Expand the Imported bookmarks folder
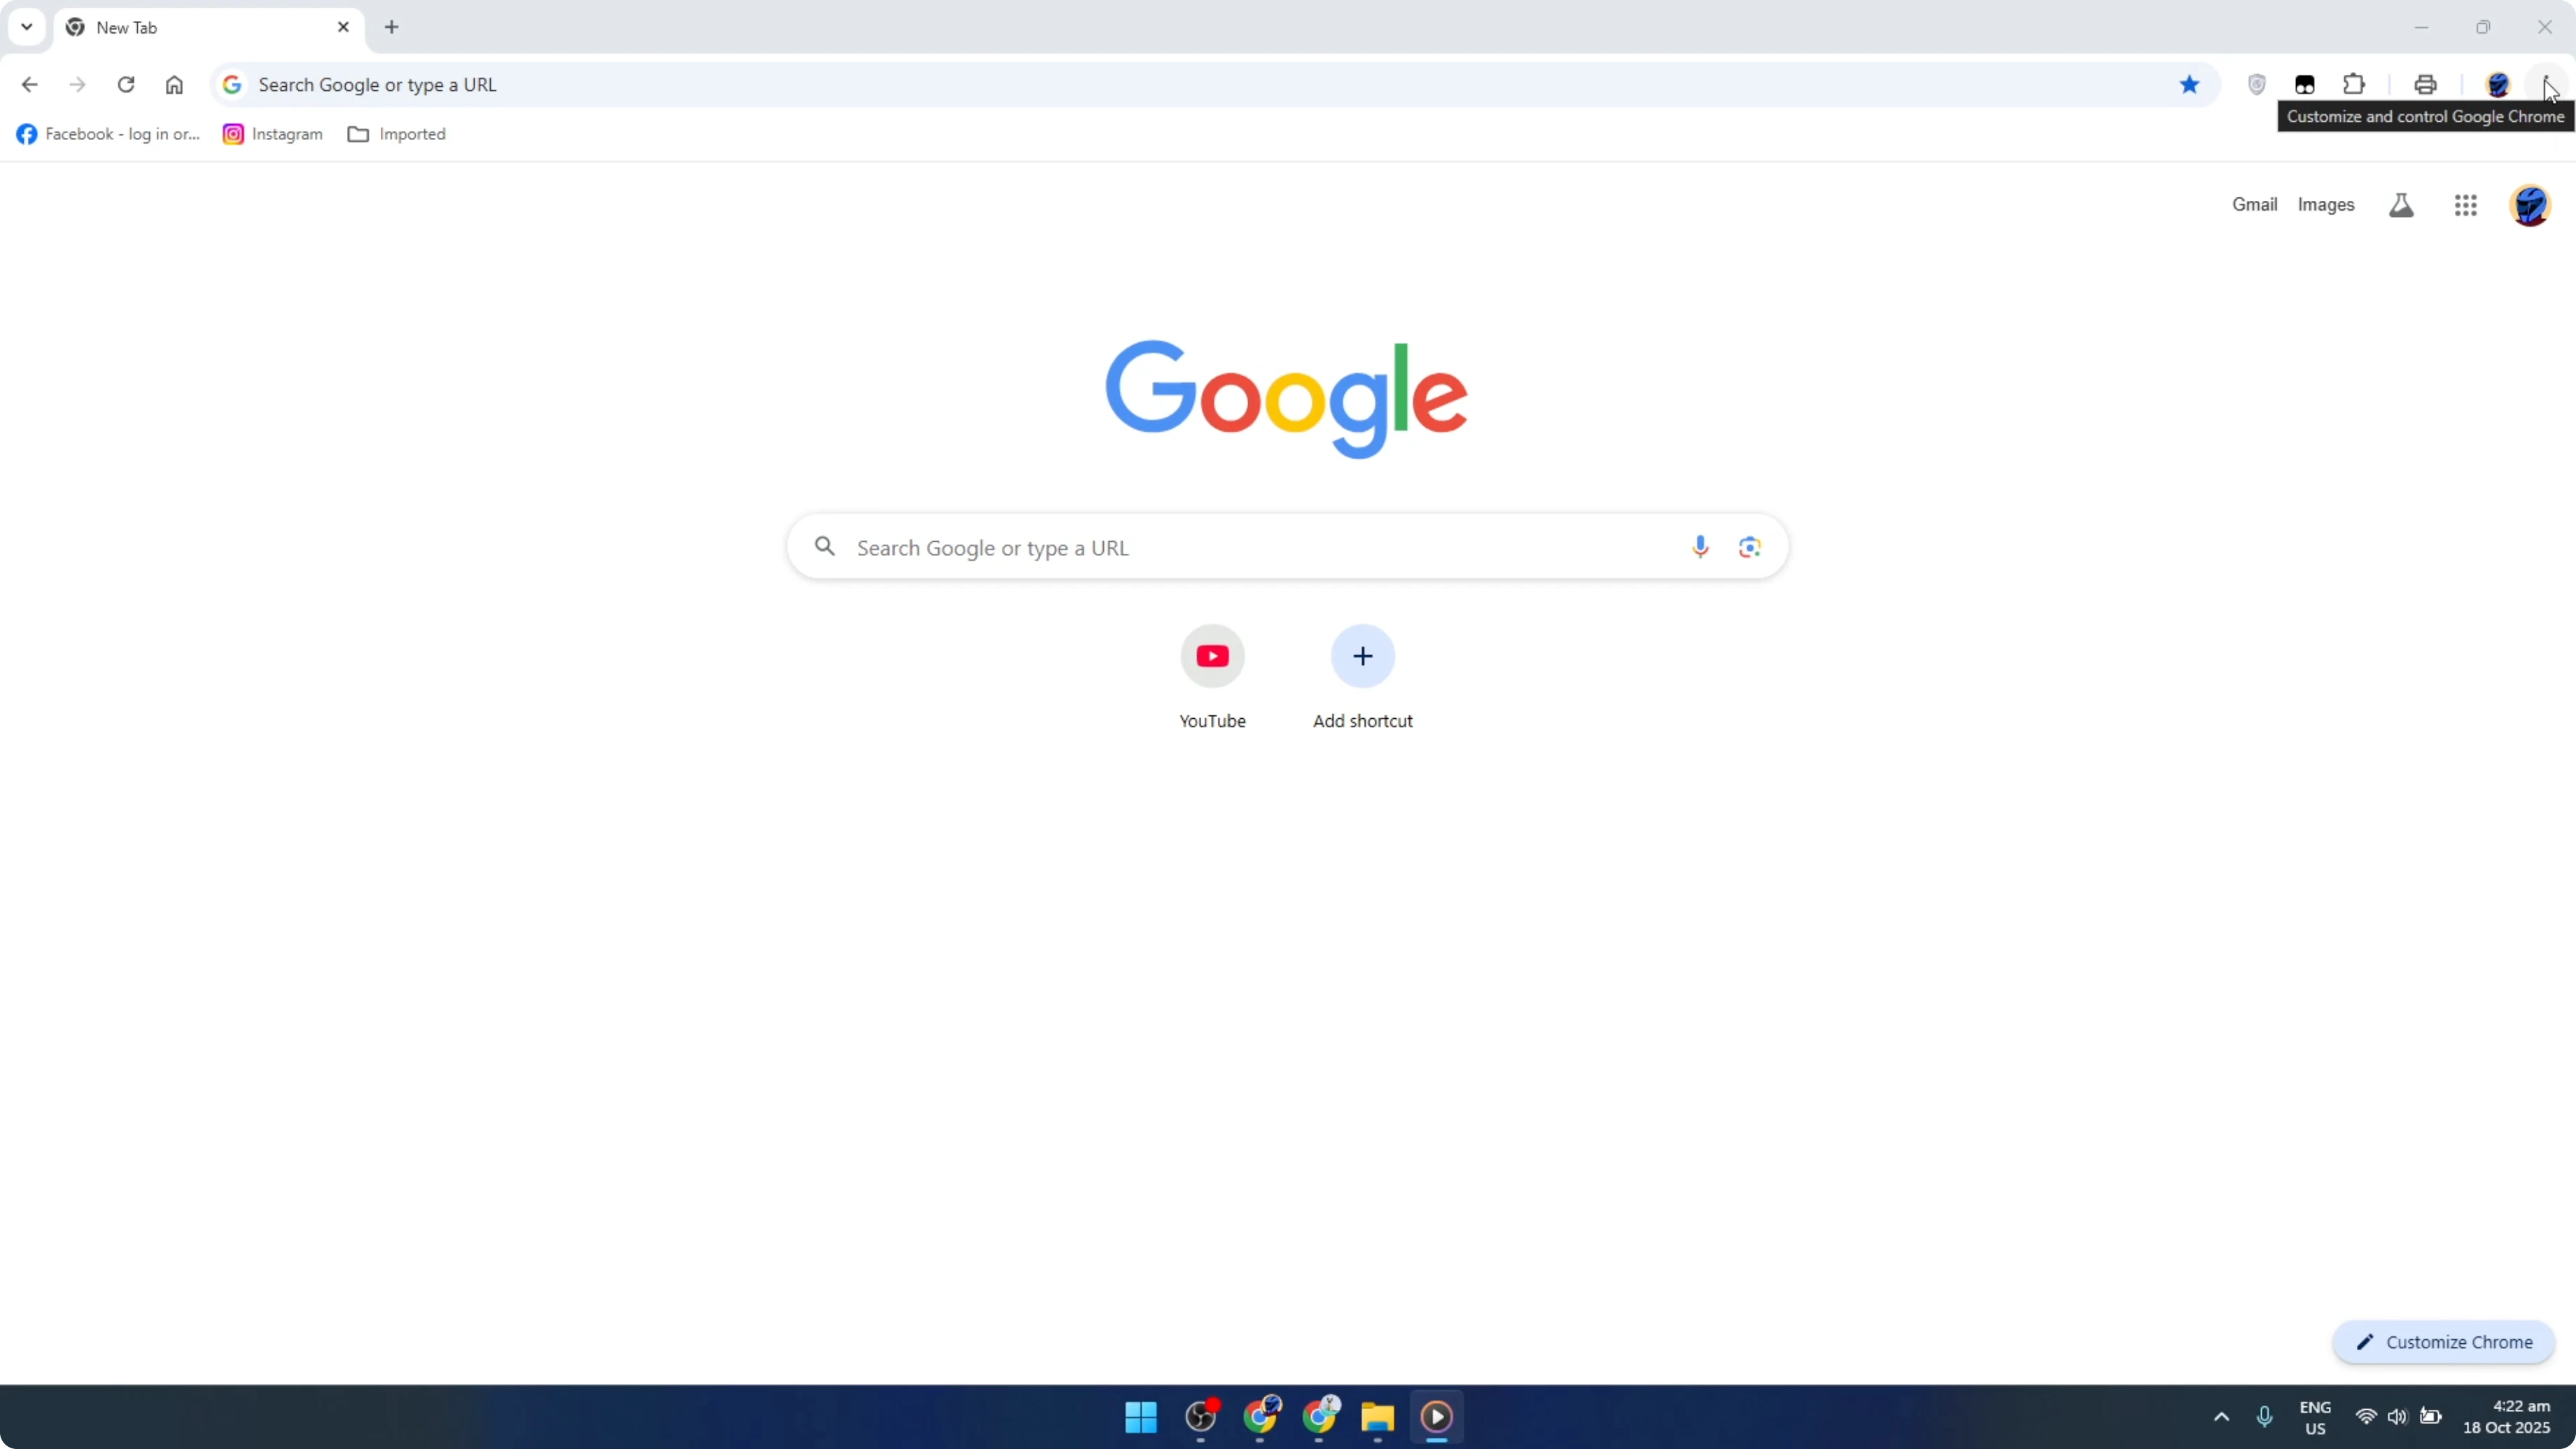 pos(397,134)
